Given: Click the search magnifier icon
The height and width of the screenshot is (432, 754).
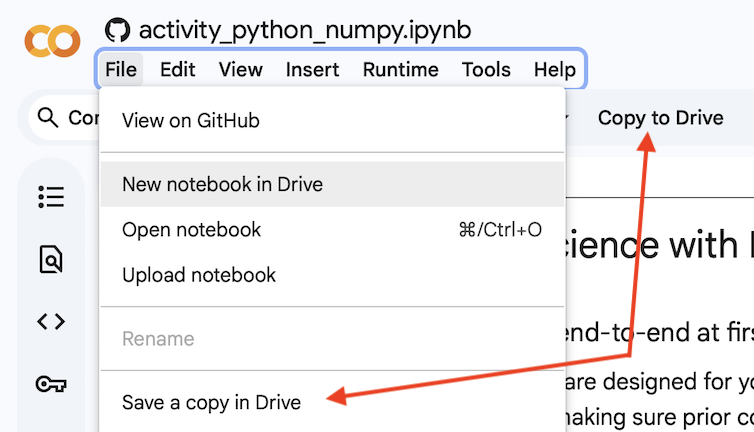Looking at the screenshot, I should coord(48,117).
